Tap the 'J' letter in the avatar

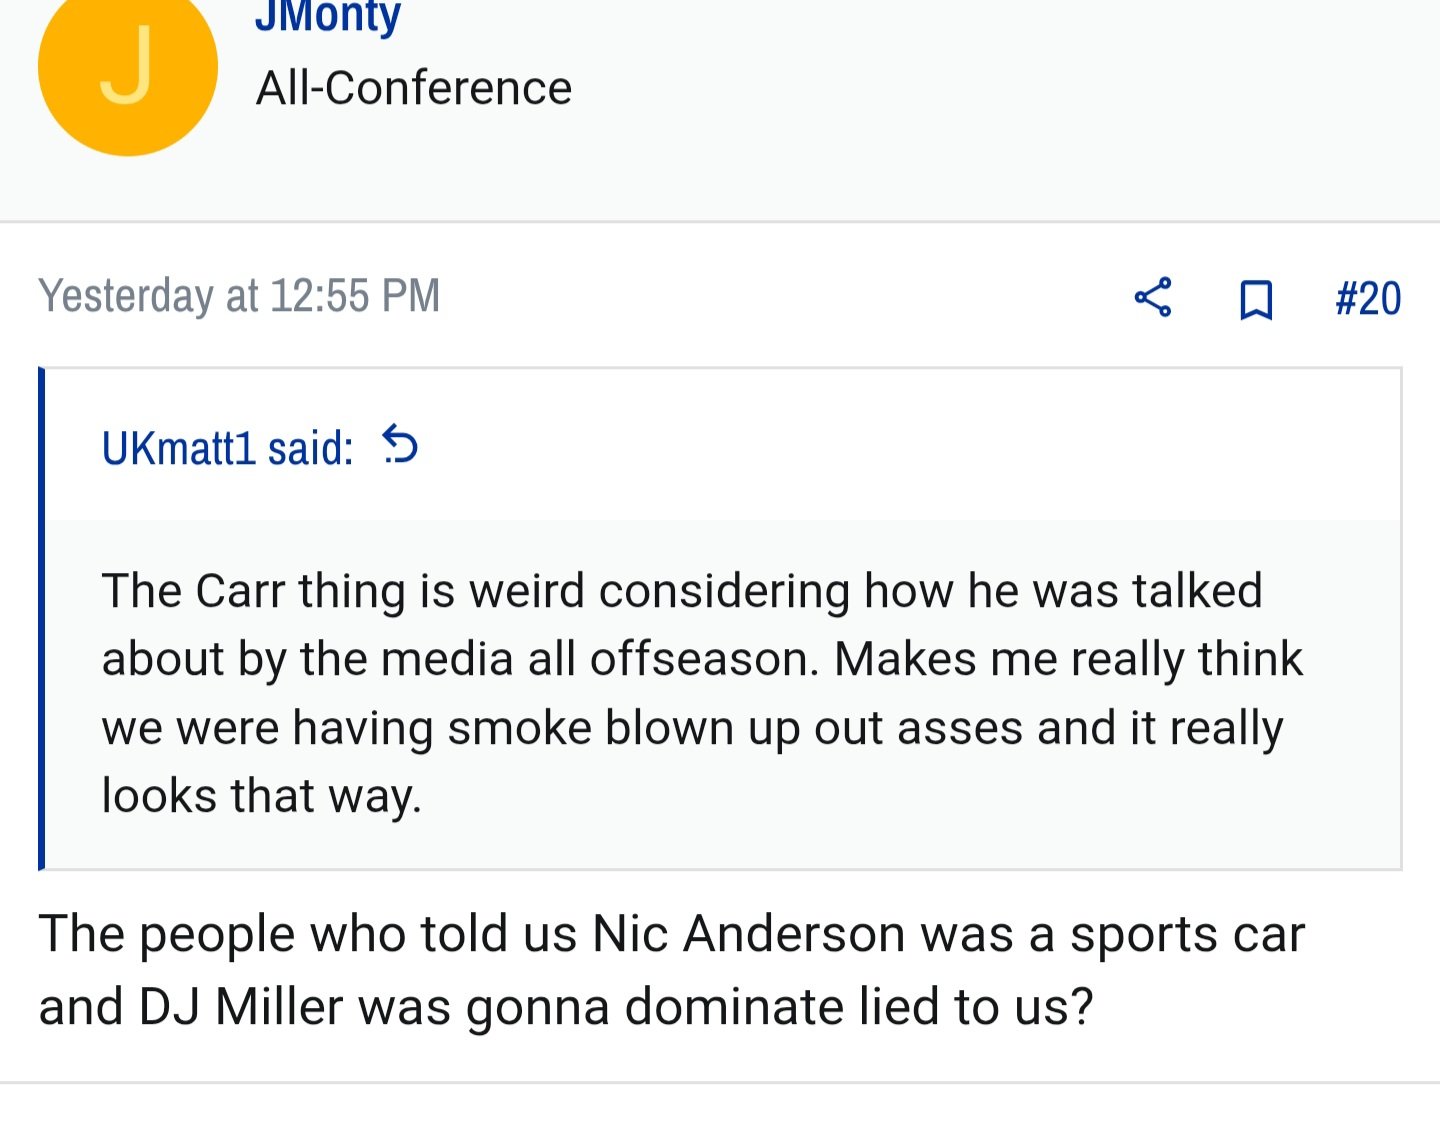(x=127, y=66)
